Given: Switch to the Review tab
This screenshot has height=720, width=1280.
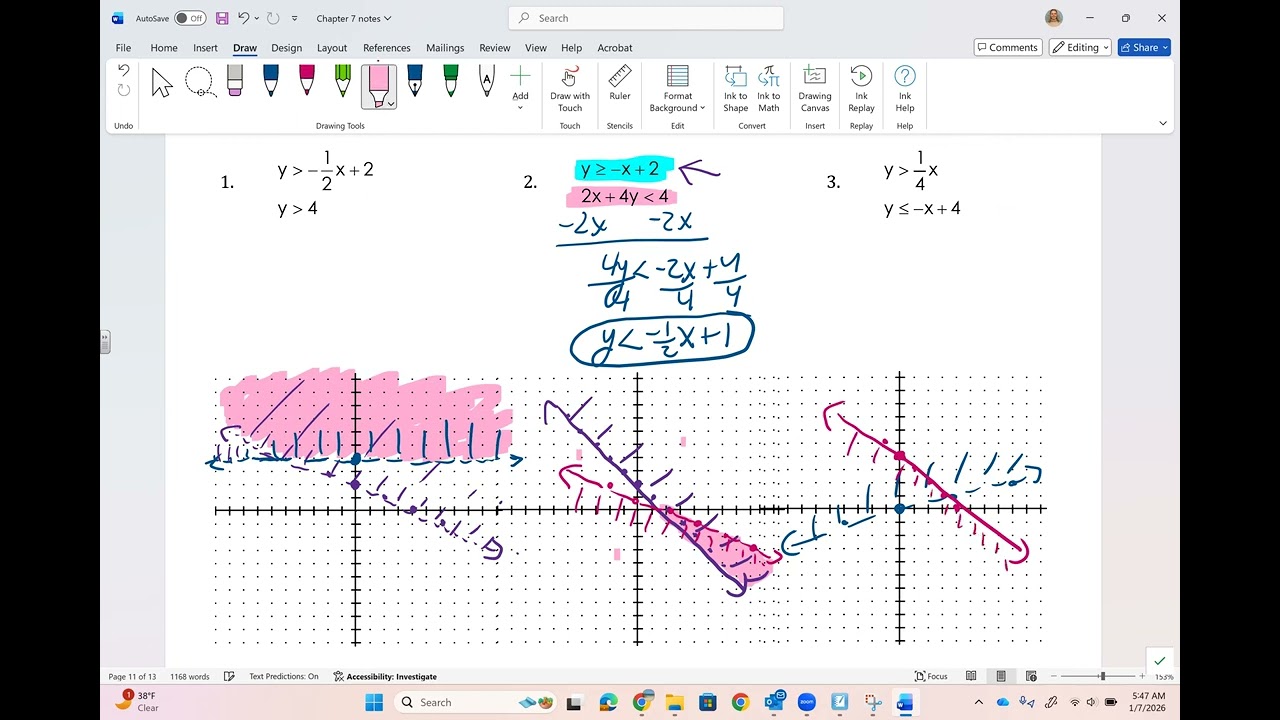Looking at the screenshot, I should [x=494, y=48].
